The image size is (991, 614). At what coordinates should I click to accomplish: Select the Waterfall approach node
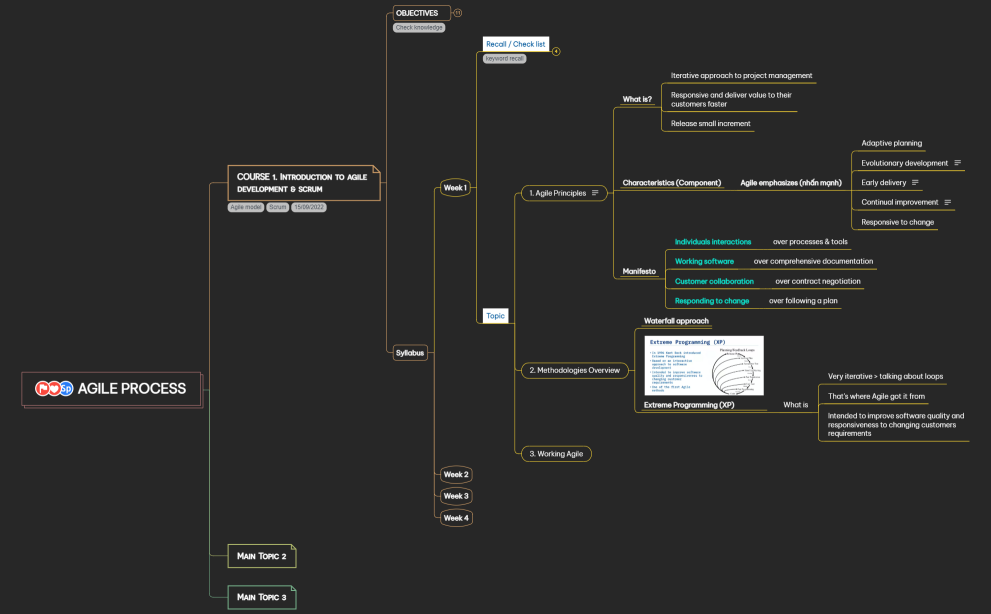[x=676, y=321]
